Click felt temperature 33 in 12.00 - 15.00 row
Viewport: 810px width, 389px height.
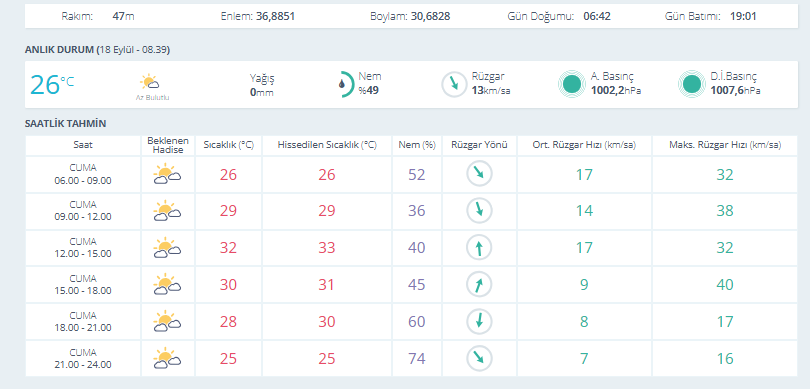327,248
